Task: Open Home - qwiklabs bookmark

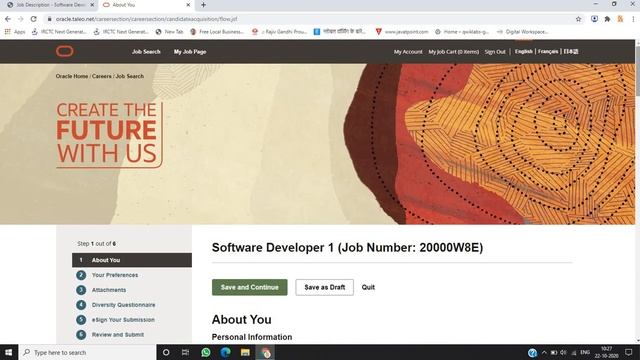Action: coord(461,31)
